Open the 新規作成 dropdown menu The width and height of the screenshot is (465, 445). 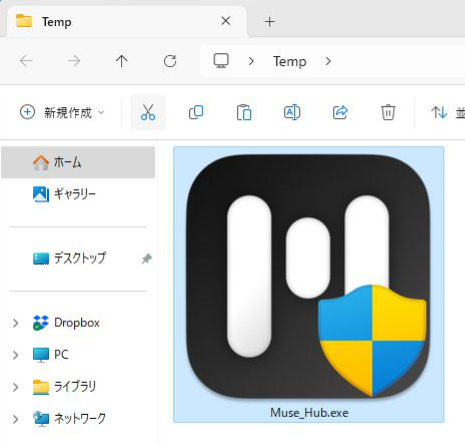[x=62, y=112]
